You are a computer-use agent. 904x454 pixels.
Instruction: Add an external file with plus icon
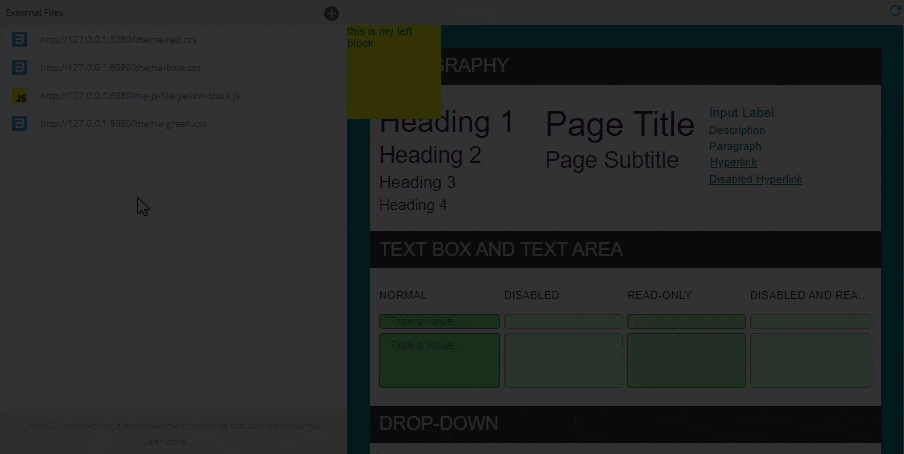point(332,13)
